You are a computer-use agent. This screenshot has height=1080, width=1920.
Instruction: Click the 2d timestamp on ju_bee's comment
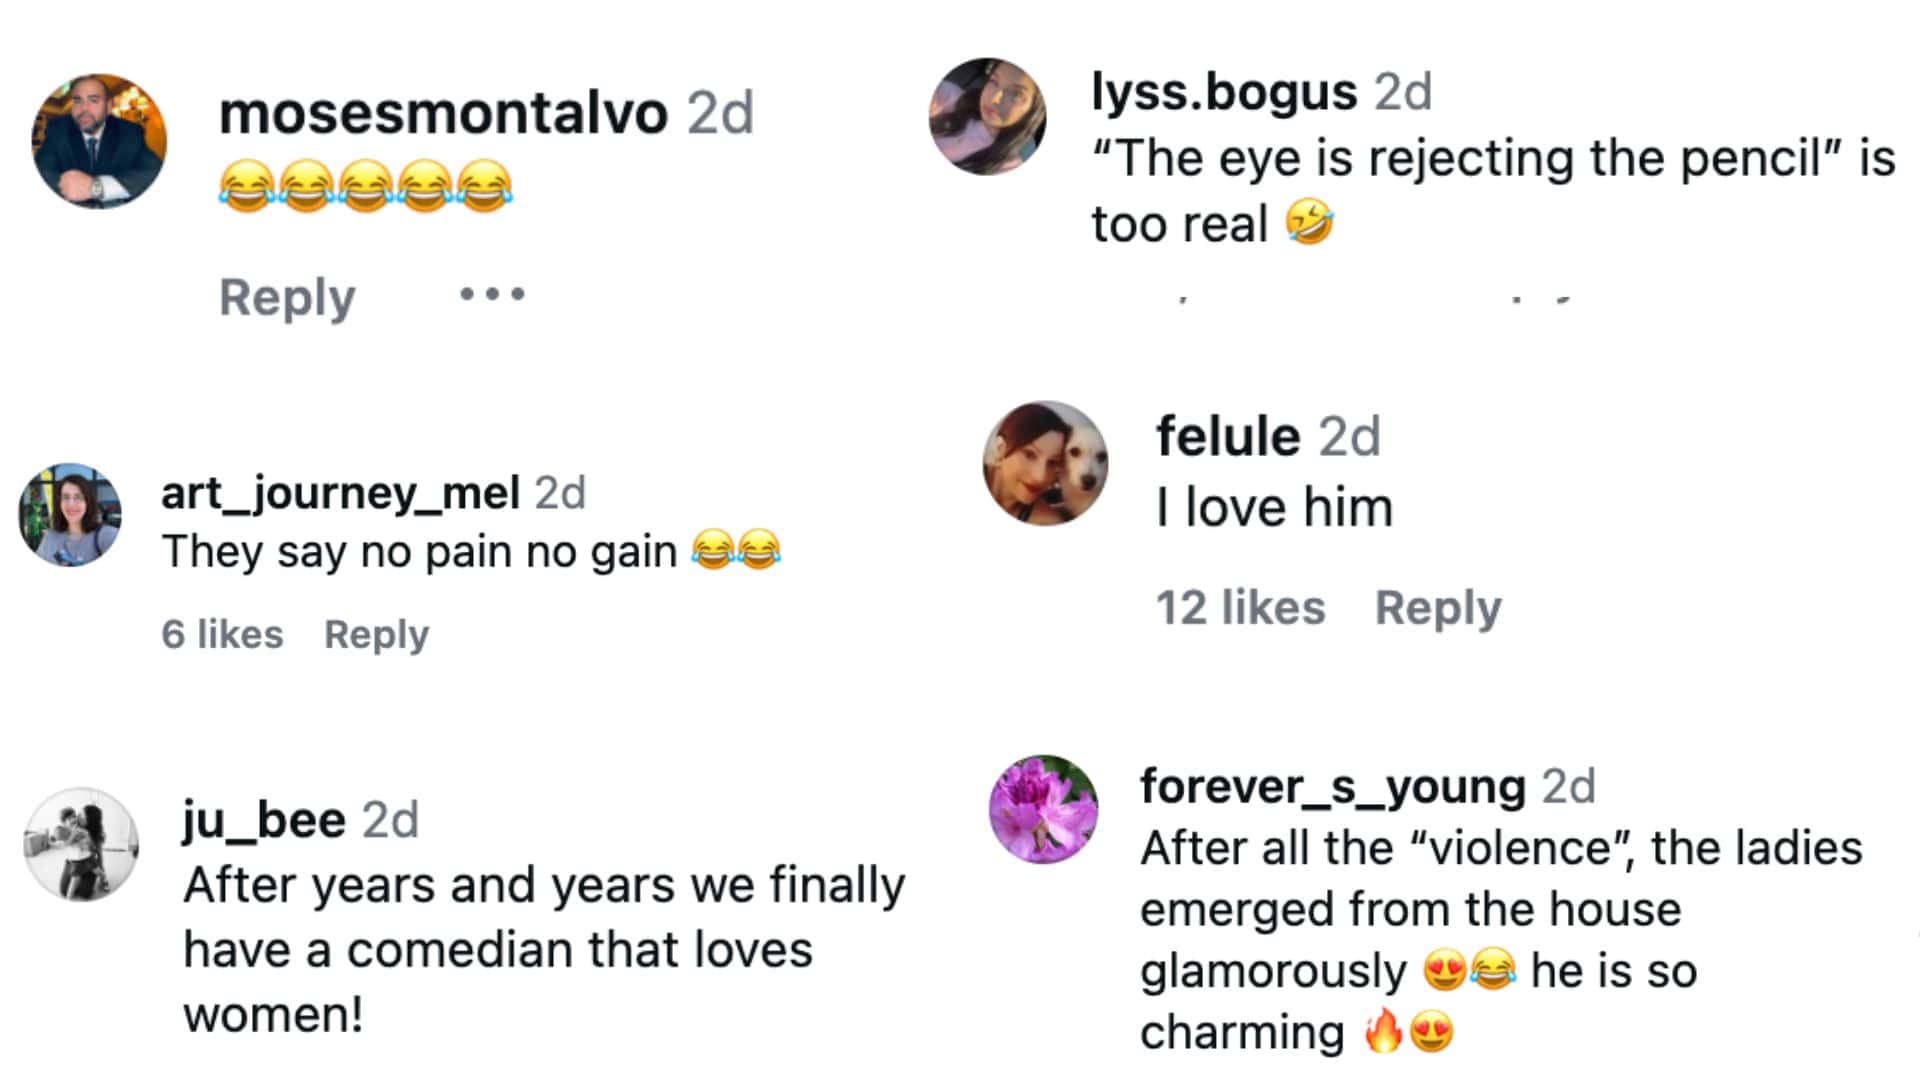(x=390, y=820)
